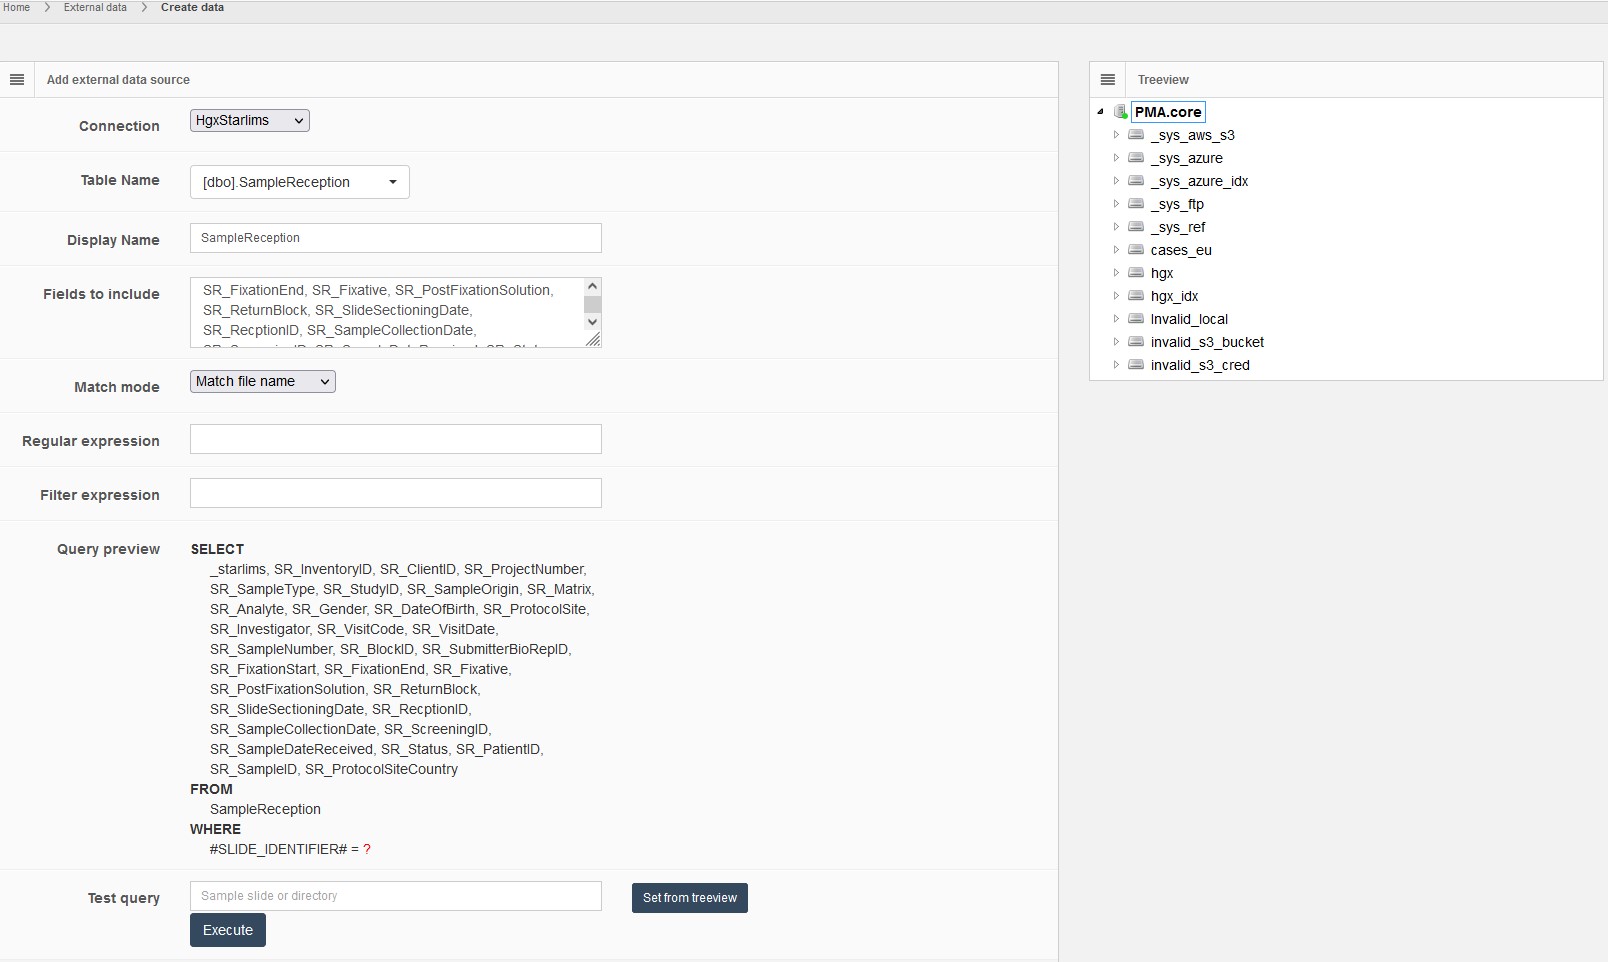This screenshot has width=1608, height=962.
Task: Click the _sys_aws_s3 drive icon
Action: coord(1136,135)
